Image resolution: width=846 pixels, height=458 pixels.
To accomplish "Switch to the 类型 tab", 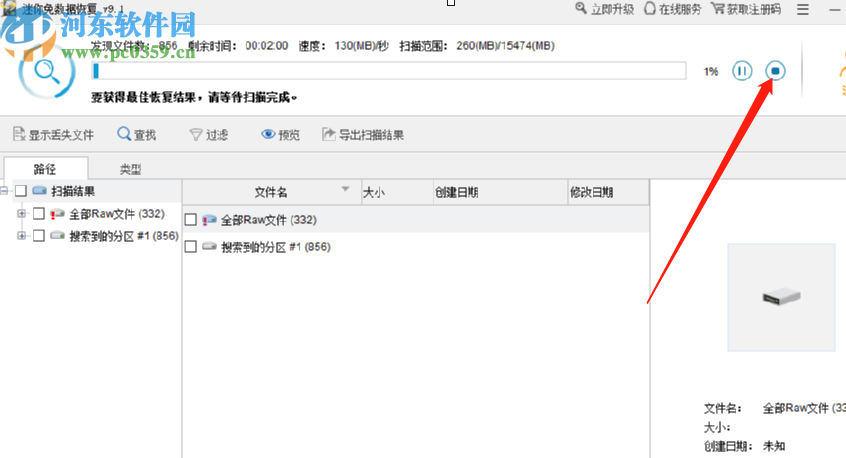I will click(x=130, y=169).
